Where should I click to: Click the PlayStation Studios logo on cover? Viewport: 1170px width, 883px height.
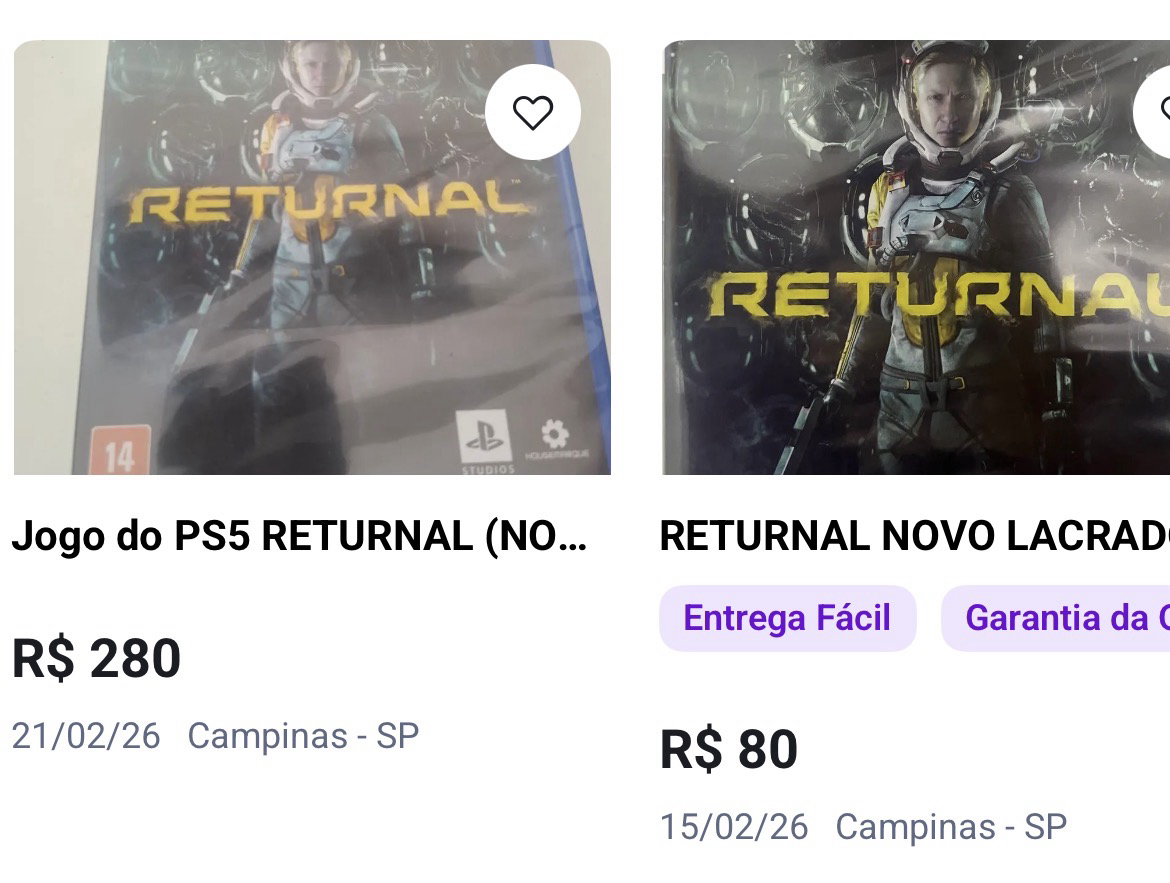485,441
